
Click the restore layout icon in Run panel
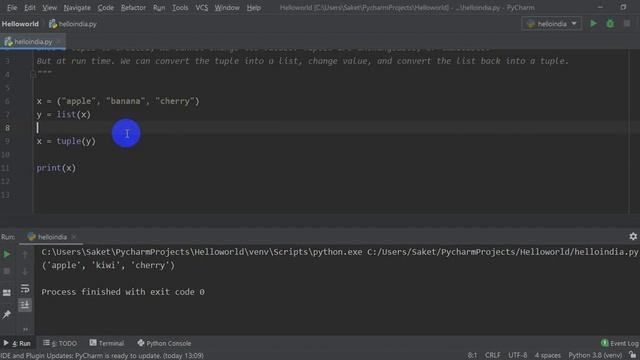pos(7,293)
